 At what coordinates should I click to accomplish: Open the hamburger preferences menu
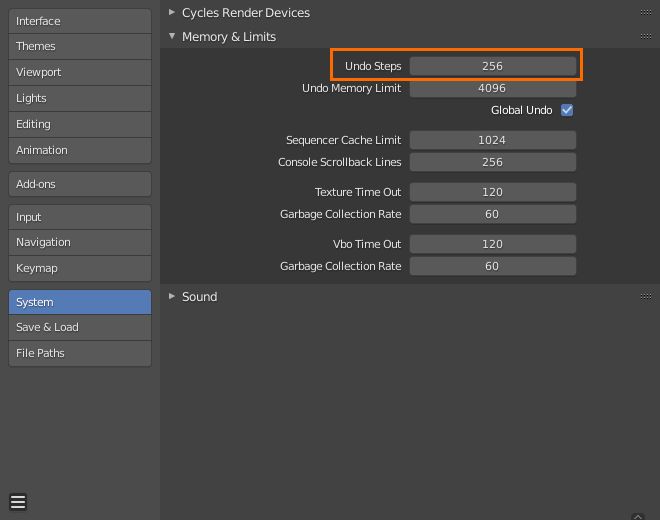tap(18, 502)
